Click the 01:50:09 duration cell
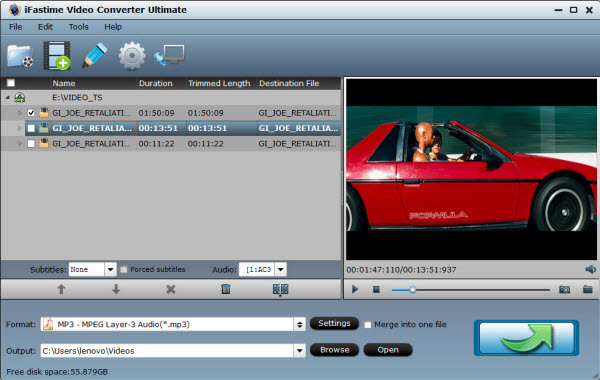 coord(156,113)
